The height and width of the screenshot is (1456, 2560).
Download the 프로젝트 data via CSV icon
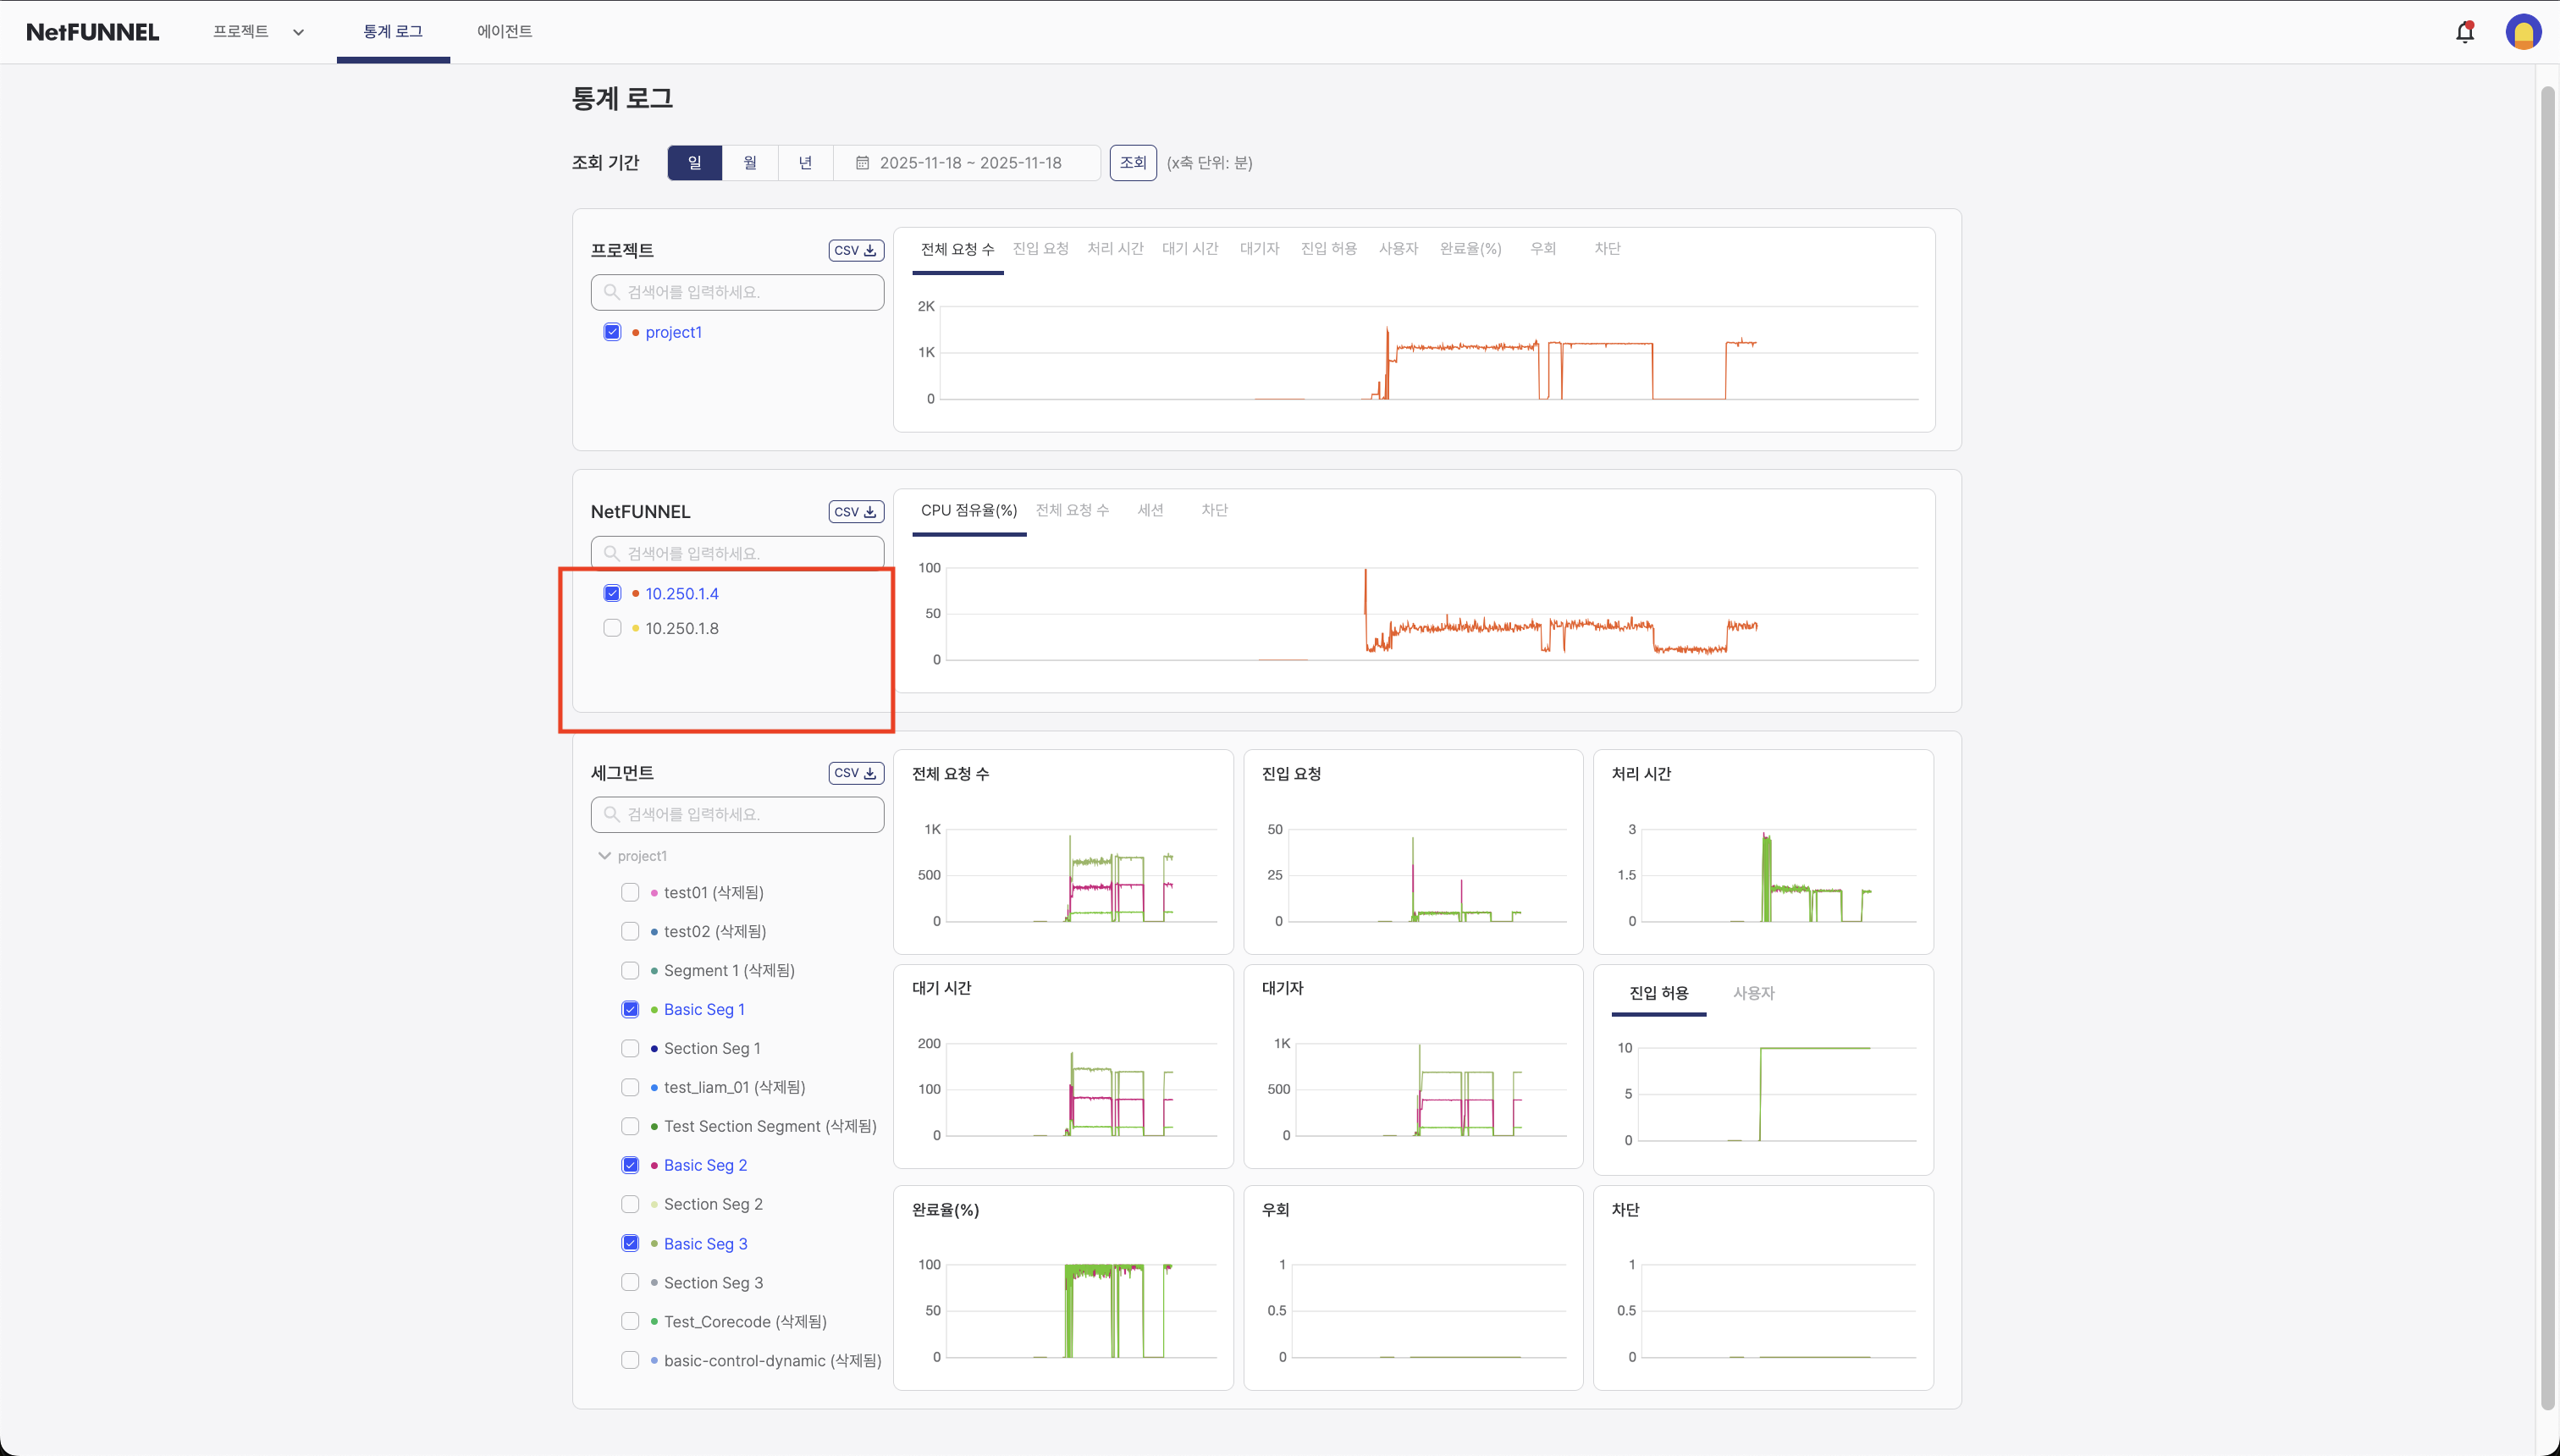pos(855,250)
